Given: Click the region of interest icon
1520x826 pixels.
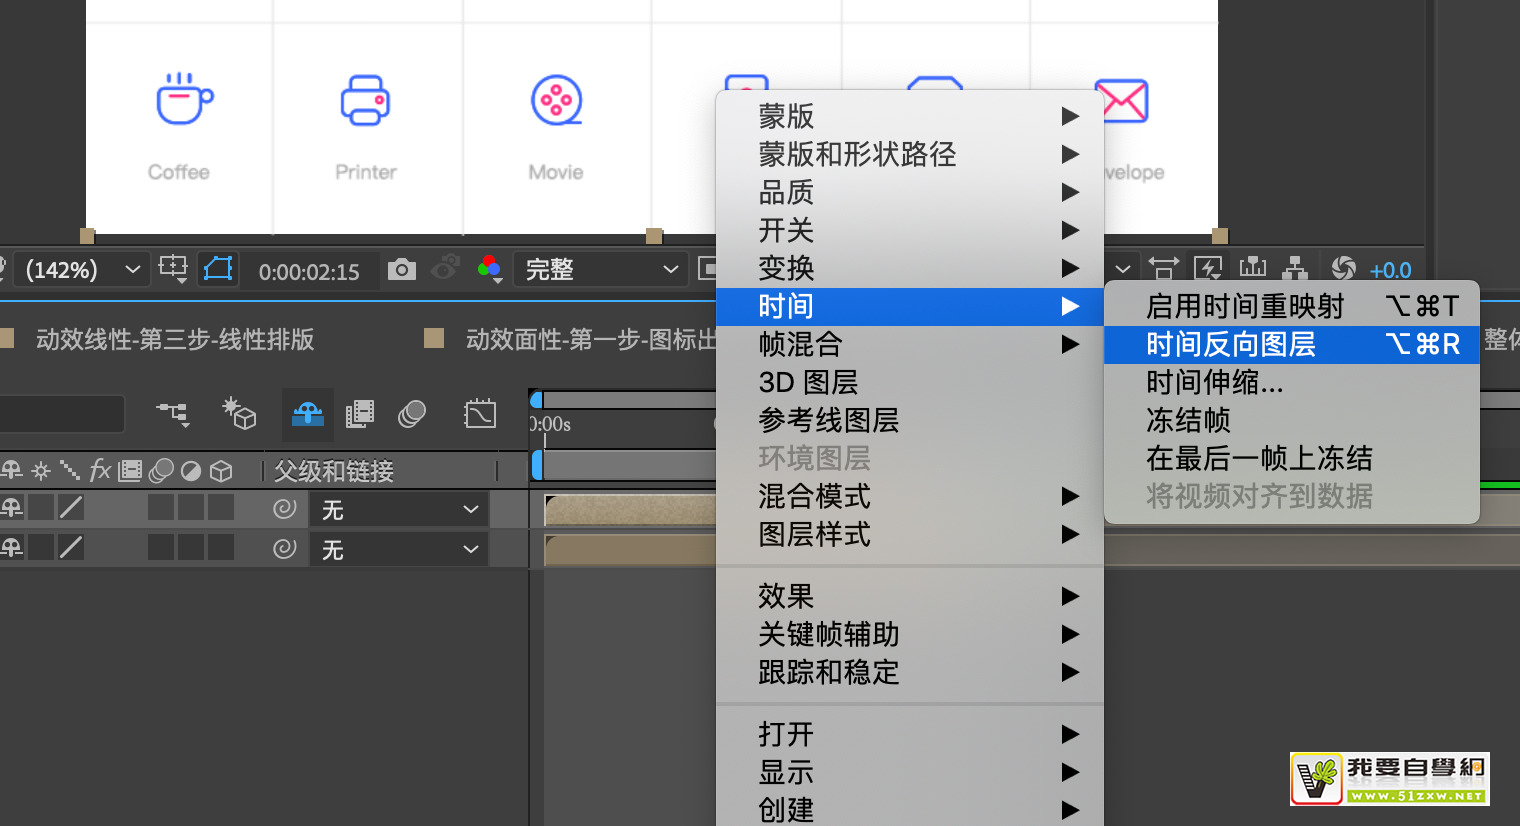Looking at the screenshot, I should pos(173,268).
